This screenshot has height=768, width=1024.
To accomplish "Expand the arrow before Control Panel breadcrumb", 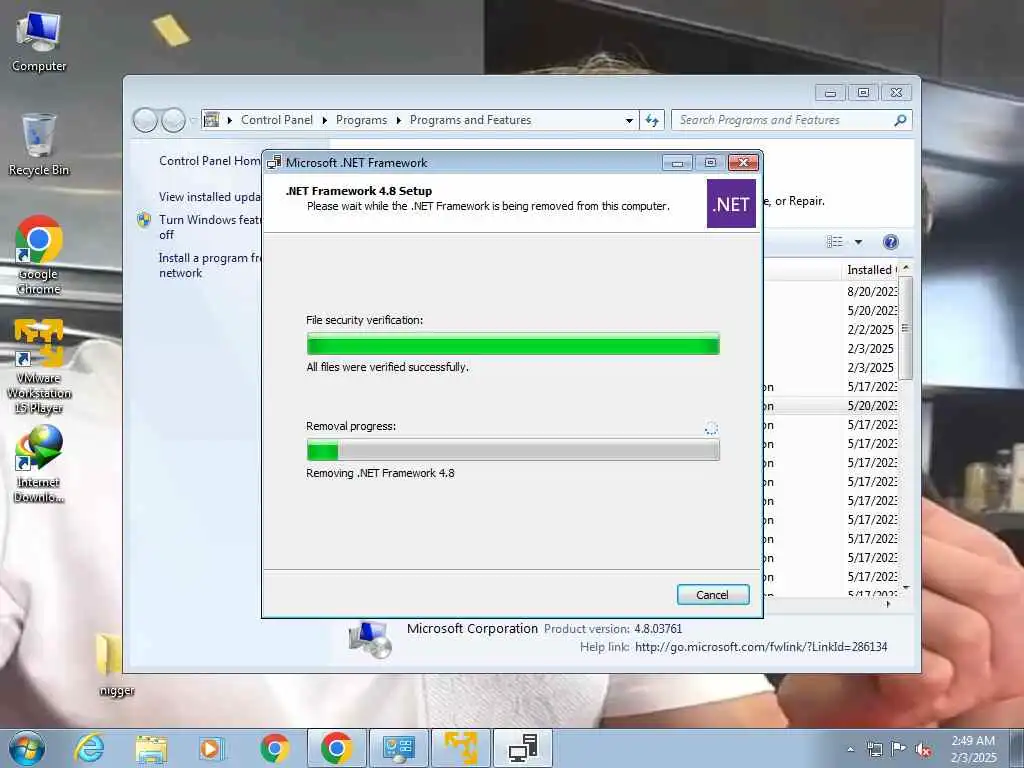I will (x=230, y=120).
